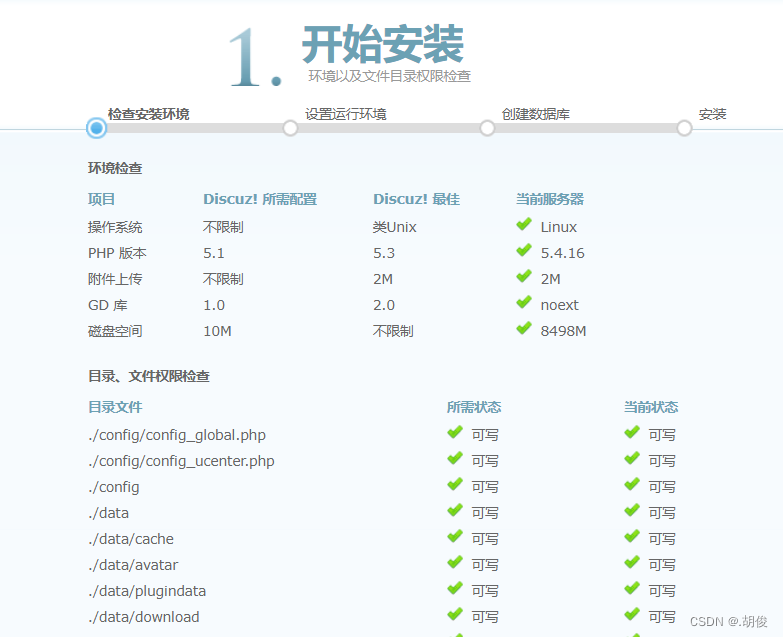Click the 开始安装 title heading
Viewport: 783px width, 637px height.
(x=383, y=44)
